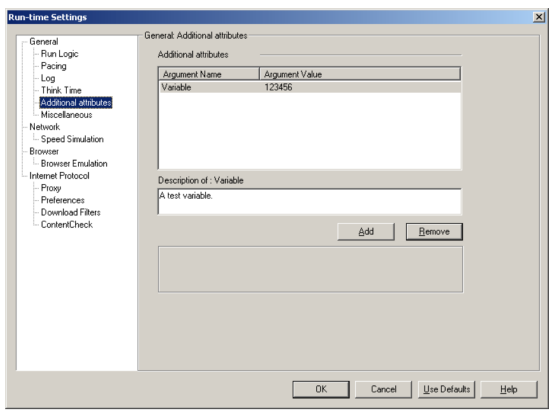Select the Variable row in the table
The width and height of the screenshot is (554, 416).
tap(310, 87)
